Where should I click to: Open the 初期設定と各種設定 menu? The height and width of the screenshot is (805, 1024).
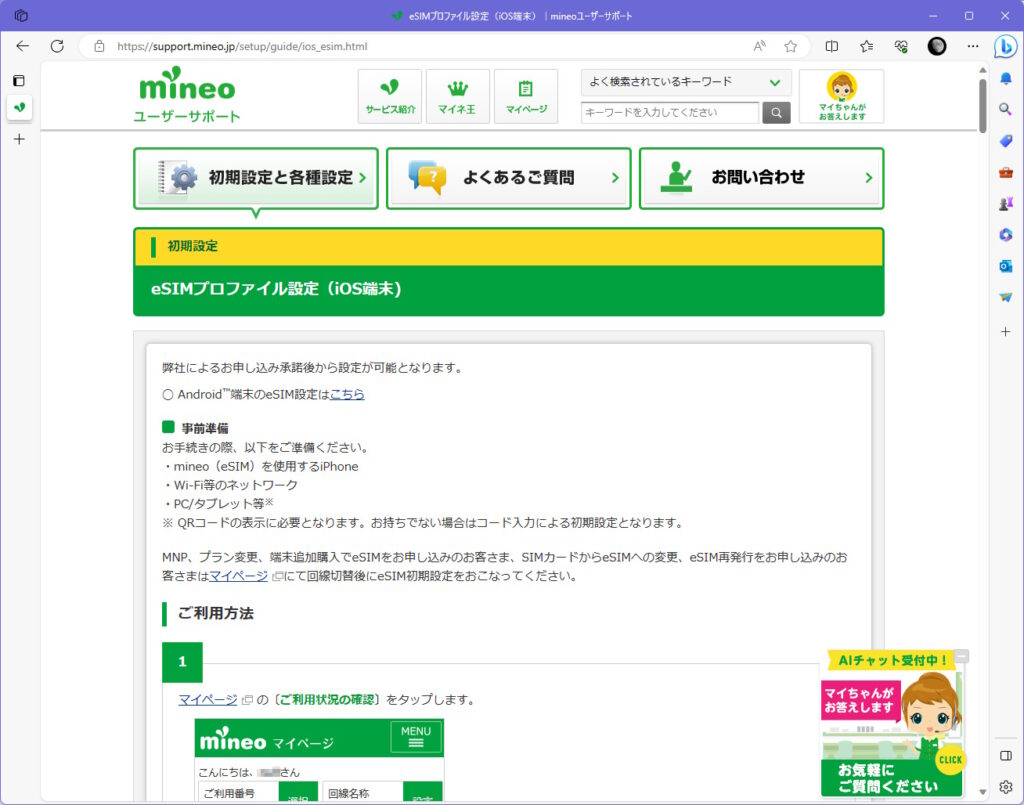click(256, 178)
